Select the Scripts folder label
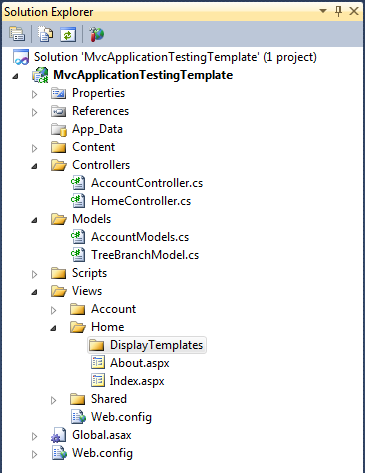The height and width of the screenshot is (473, 365). pos(90,273)
